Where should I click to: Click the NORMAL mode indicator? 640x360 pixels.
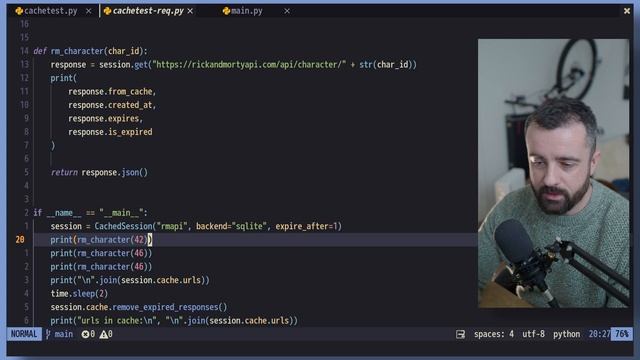coord(24,334)
